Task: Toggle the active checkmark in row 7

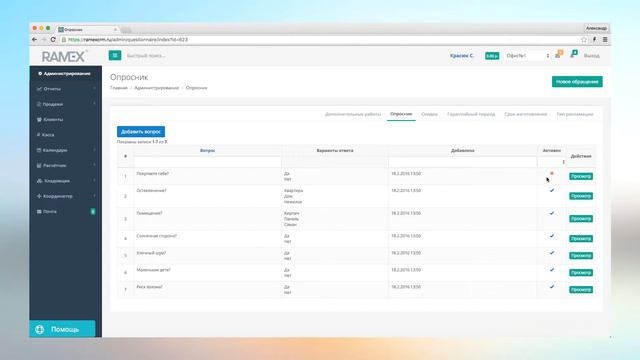Action: coord(551,287)
